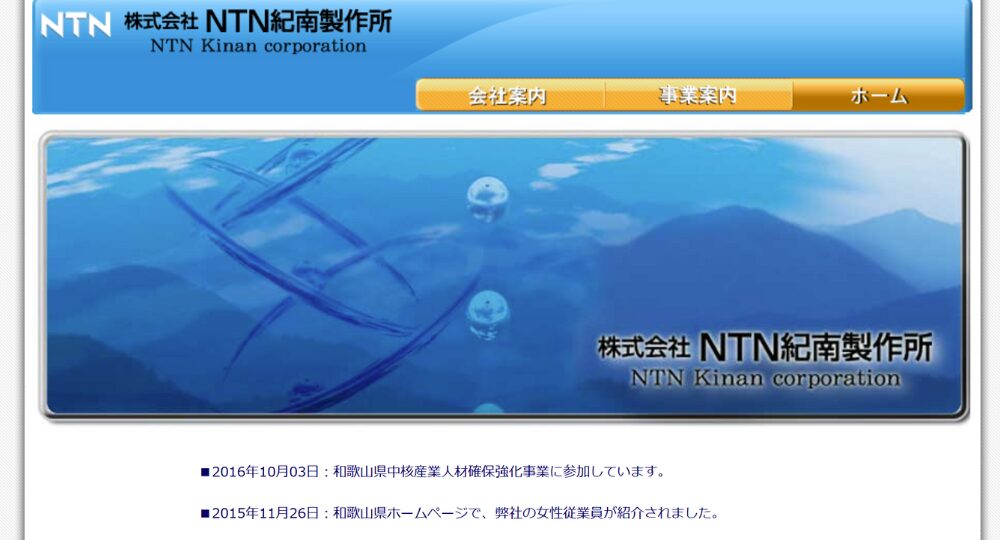1000x540 pixels.
Task: Click the NTN Kinan corporation header subtitle
Action: pos(258,47)
